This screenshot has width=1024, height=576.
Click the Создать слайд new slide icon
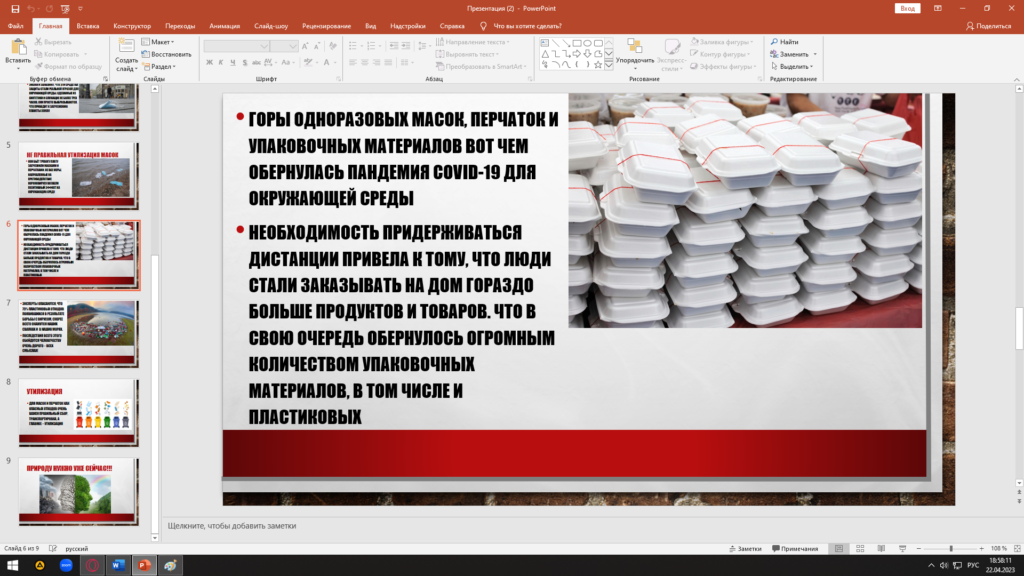(126, 46)
